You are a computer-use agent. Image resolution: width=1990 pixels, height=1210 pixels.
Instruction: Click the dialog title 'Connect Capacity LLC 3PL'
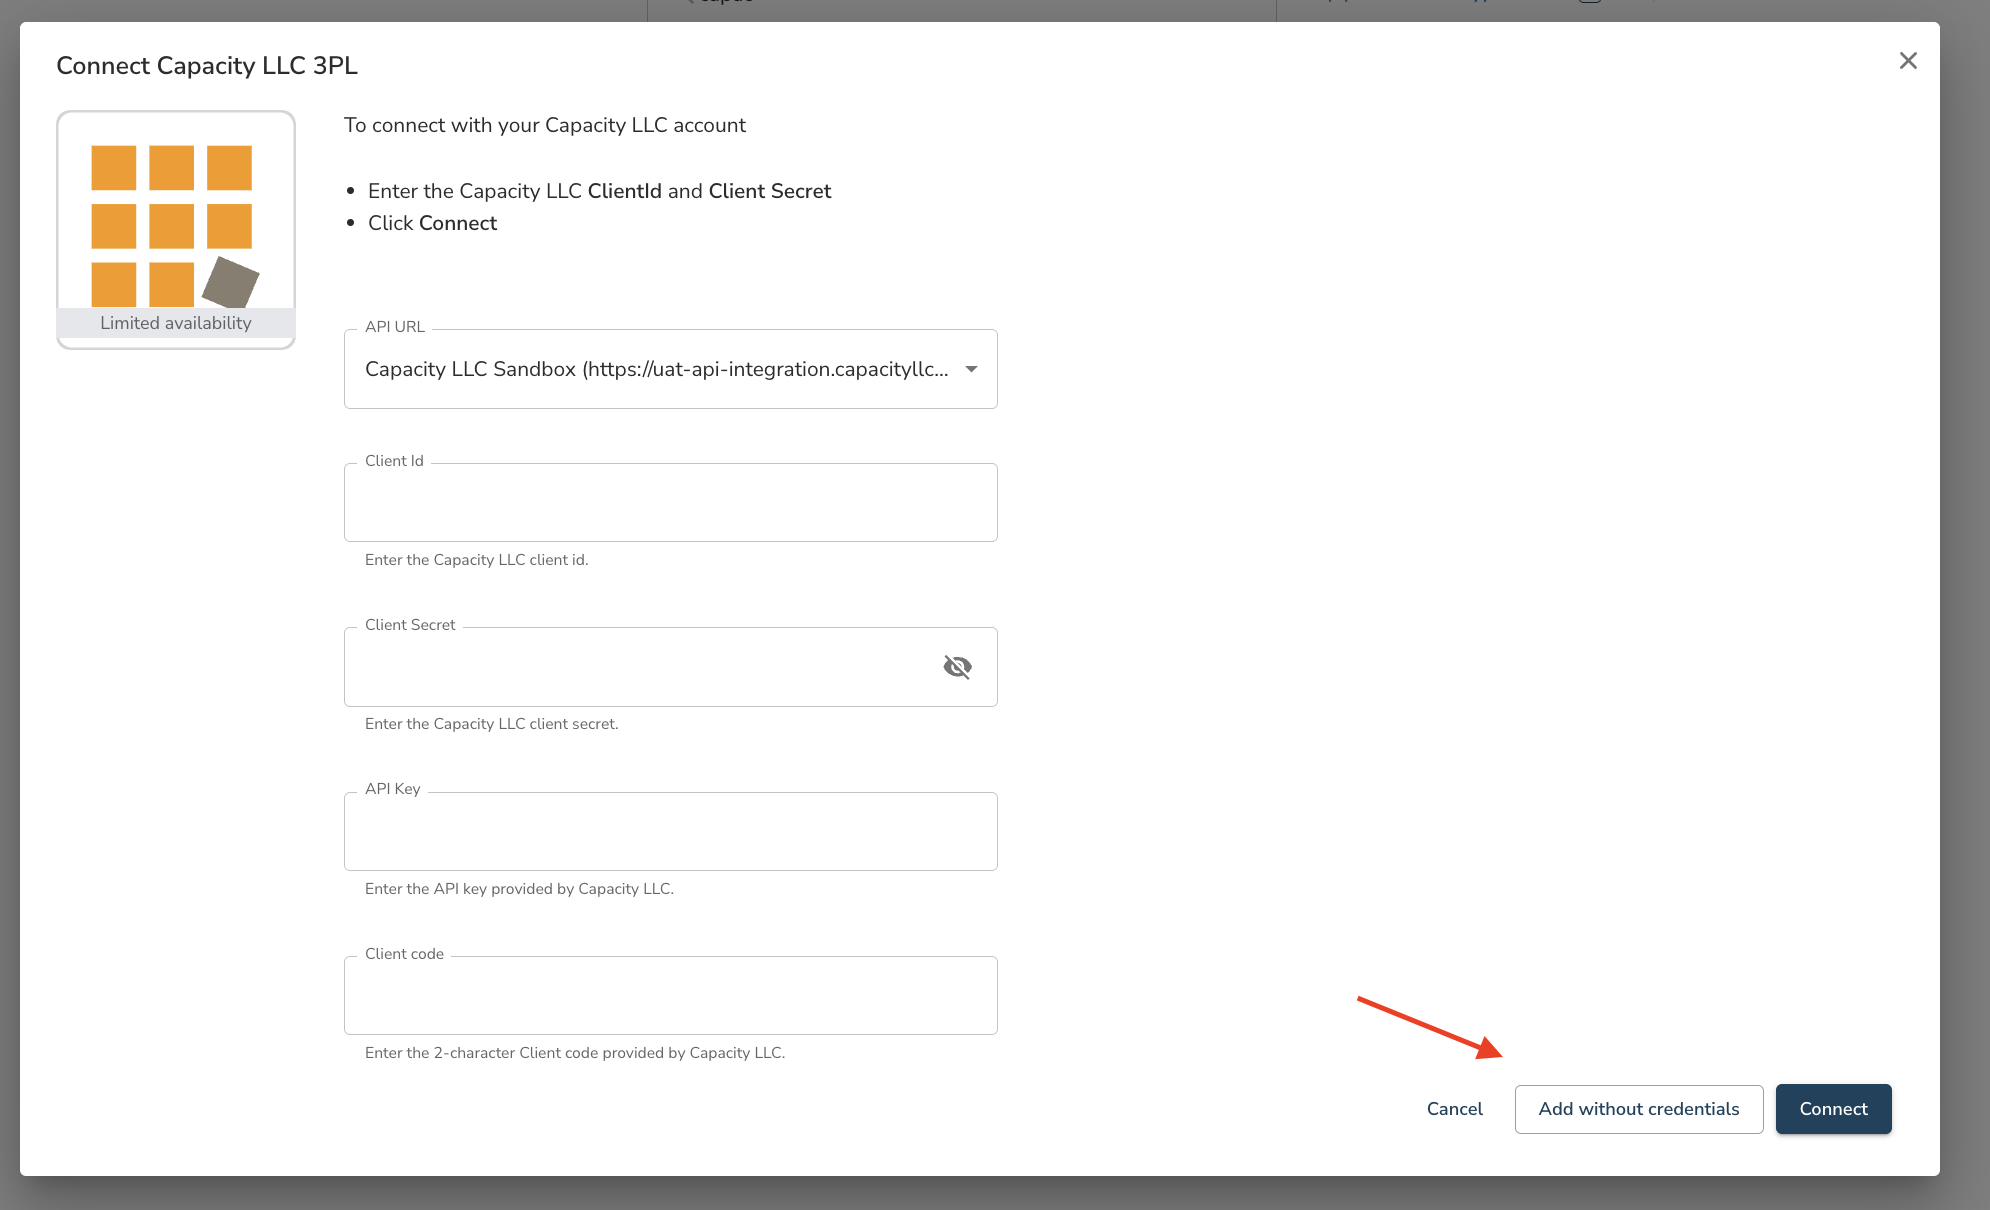click(x=207, y=65)
